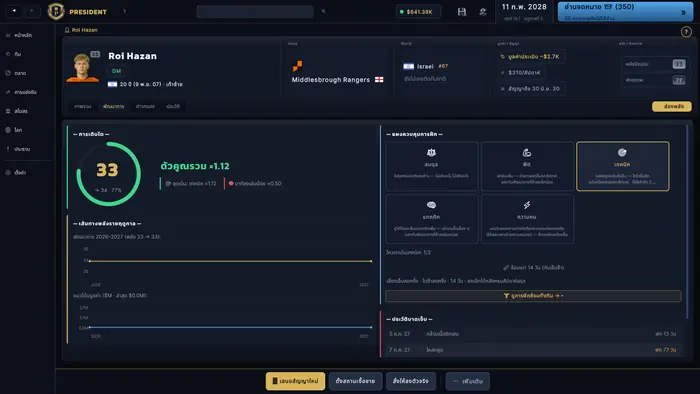Click the bell icon beside Roi Hazan breadcrumb

point(67,30)
